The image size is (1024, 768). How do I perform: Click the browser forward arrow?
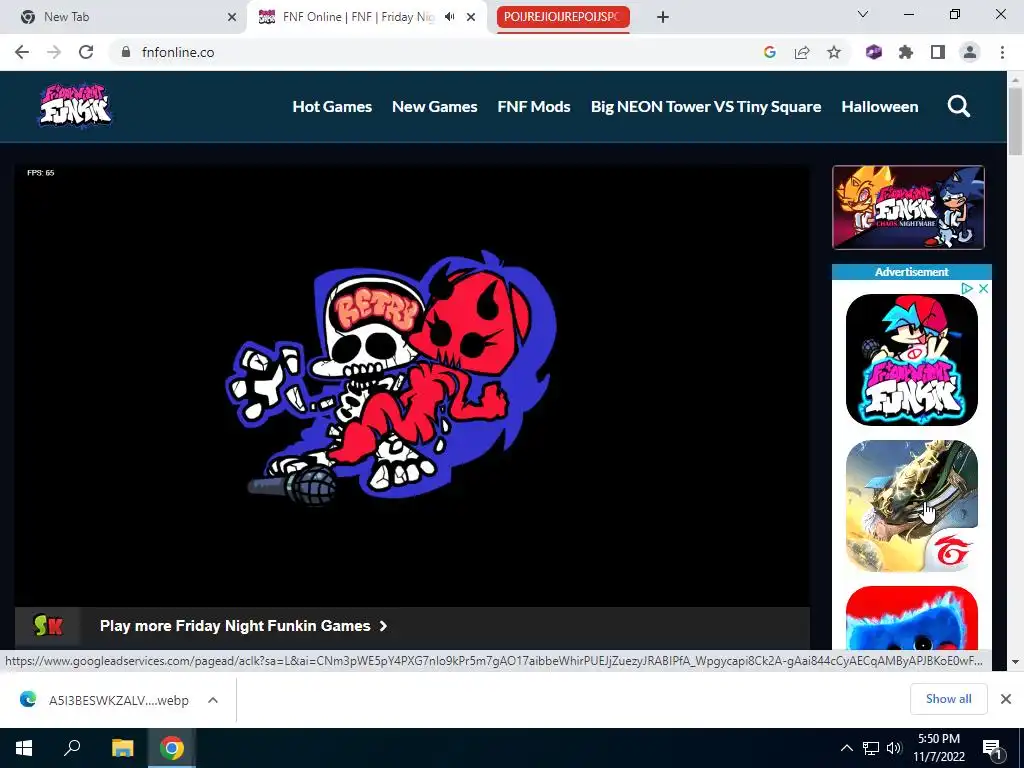click(x=54, y=52)
